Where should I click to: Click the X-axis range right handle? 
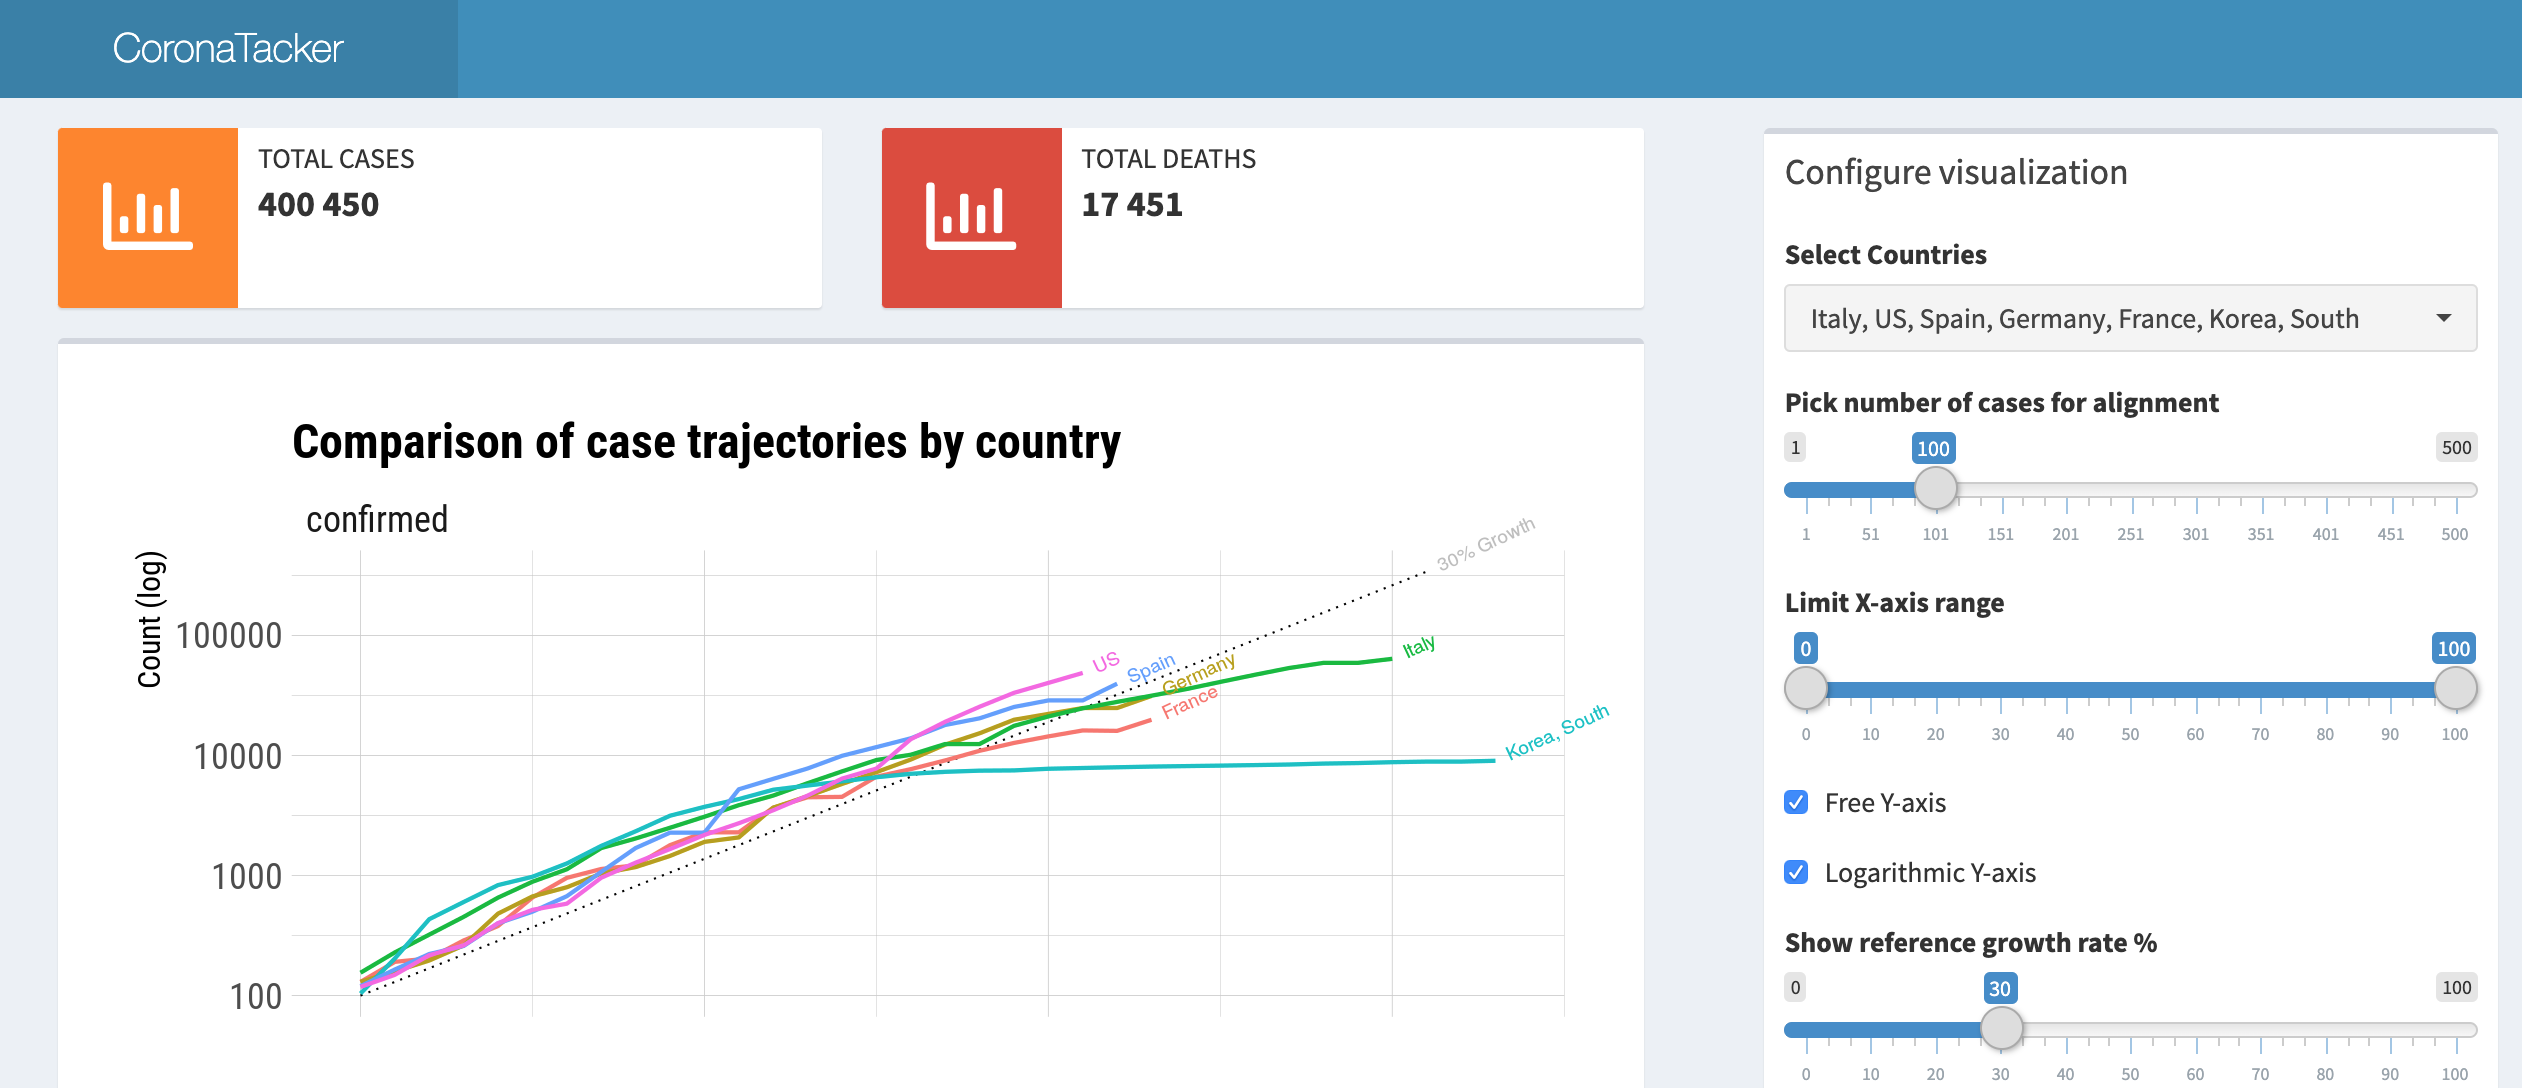click(2455, 689)
